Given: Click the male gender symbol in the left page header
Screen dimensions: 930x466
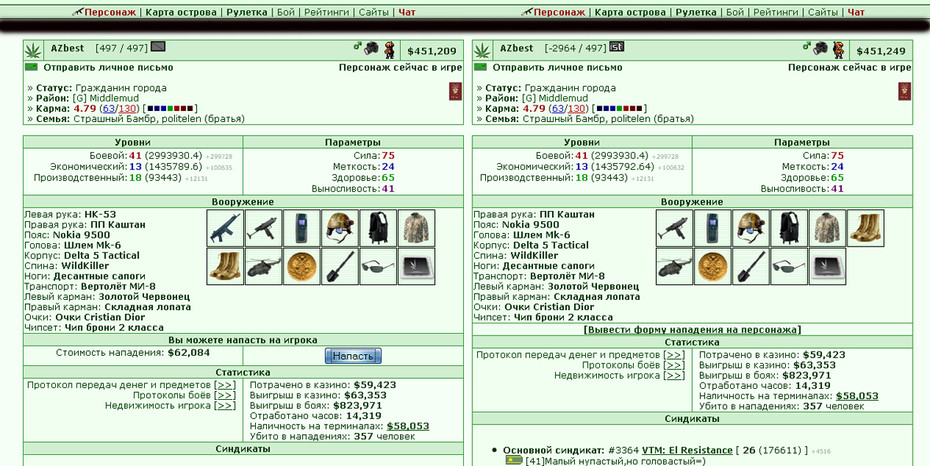Looking at the screenshot, I should (358, 46).
